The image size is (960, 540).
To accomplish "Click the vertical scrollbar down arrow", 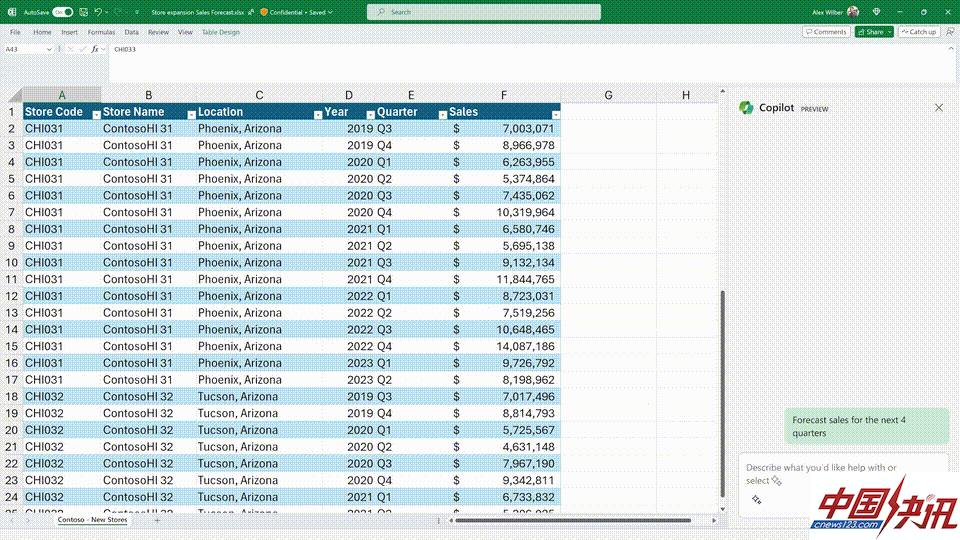I will pos(722,509).
